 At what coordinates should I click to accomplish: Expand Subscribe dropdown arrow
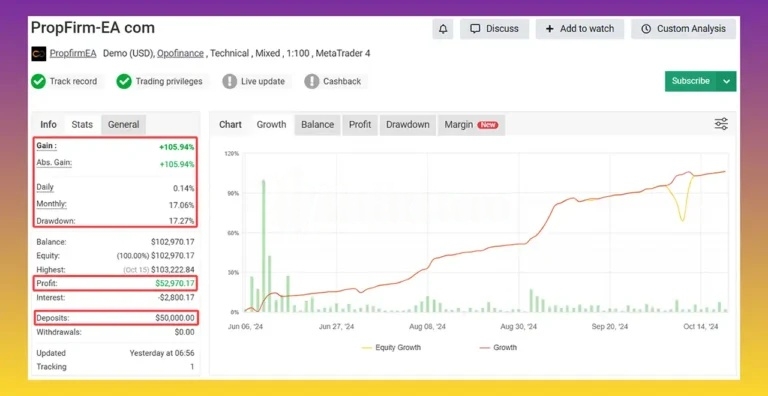pos(726,81)
